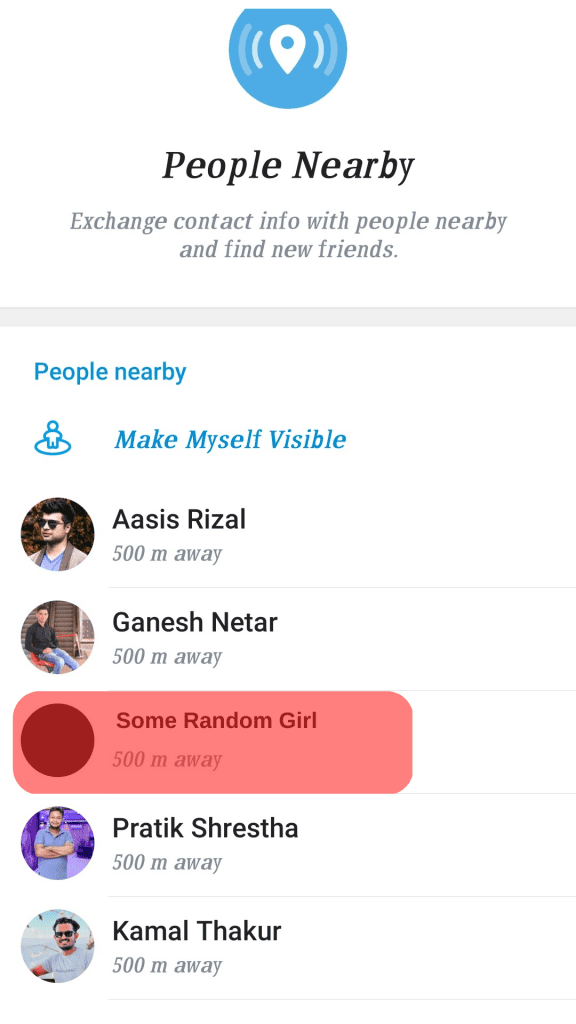The image size is (576, 1024).
Task: Open Ganesh Netar's profile picture
Action: 57,637
